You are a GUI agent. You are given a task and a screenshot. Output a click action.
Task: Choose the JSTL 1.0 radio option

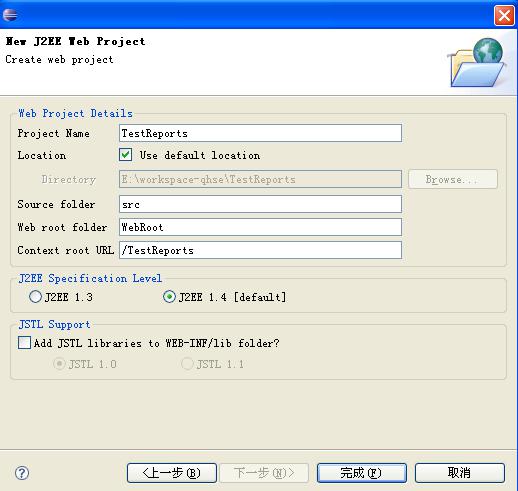coord(59,364)
